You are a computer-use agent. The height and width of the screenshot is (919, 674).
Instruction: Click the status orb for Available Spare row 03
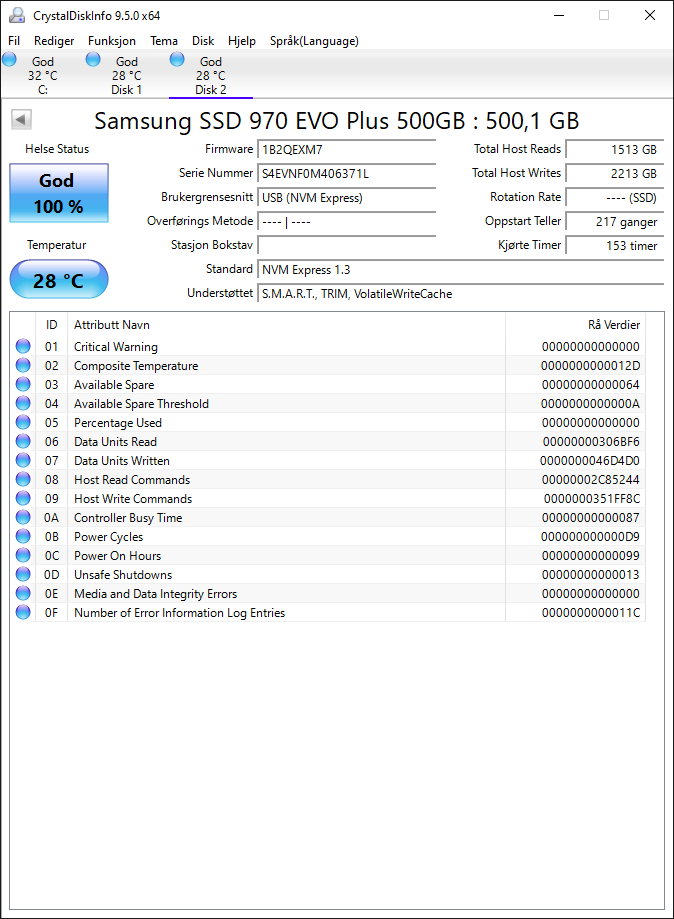pos(23,384)
